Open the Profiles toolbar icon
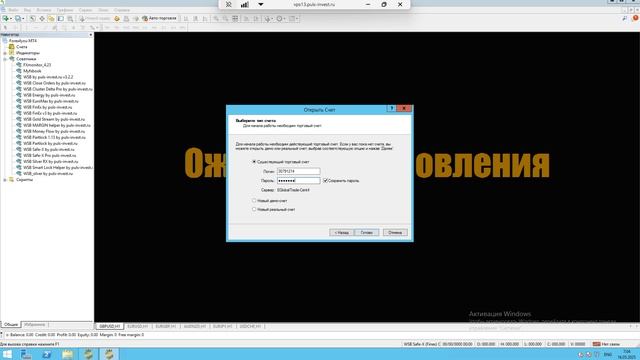The width and height of the screenshot is (640, 360). pyautogui.click(x=18, y=18)
